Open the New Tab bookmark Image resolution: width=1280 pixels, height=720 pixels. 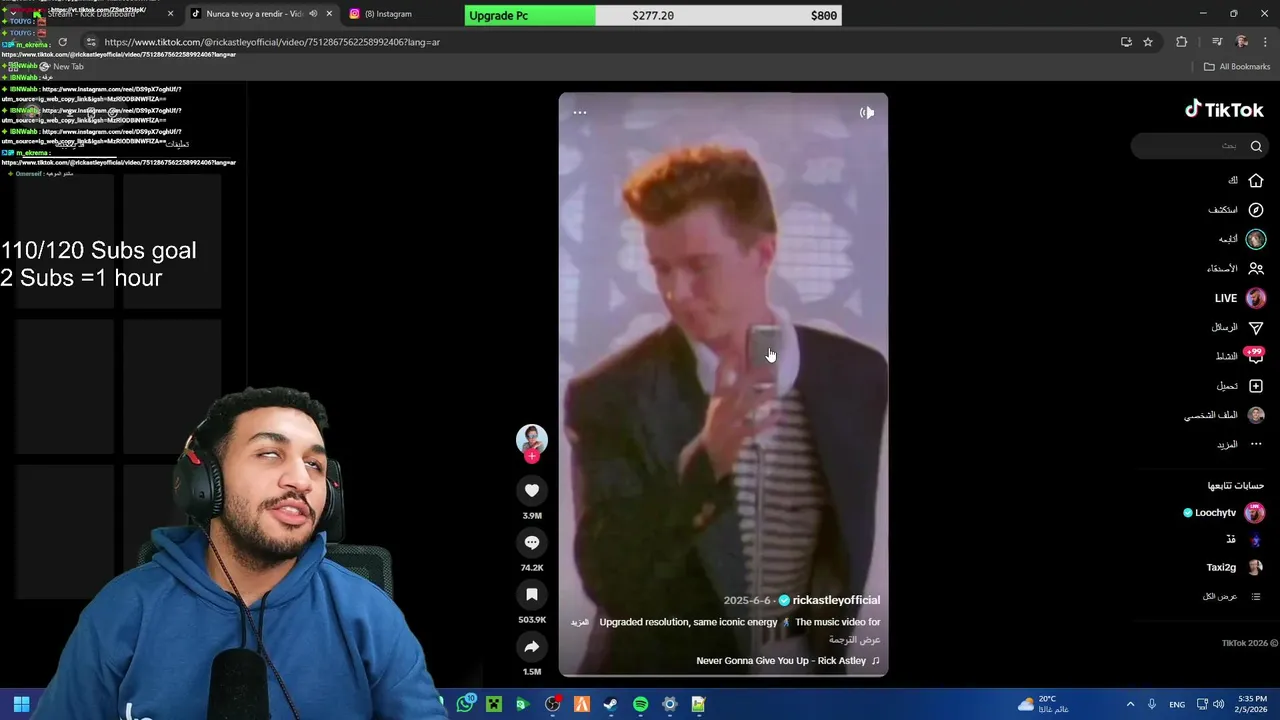pyautogui.click(x=61, y=67)
